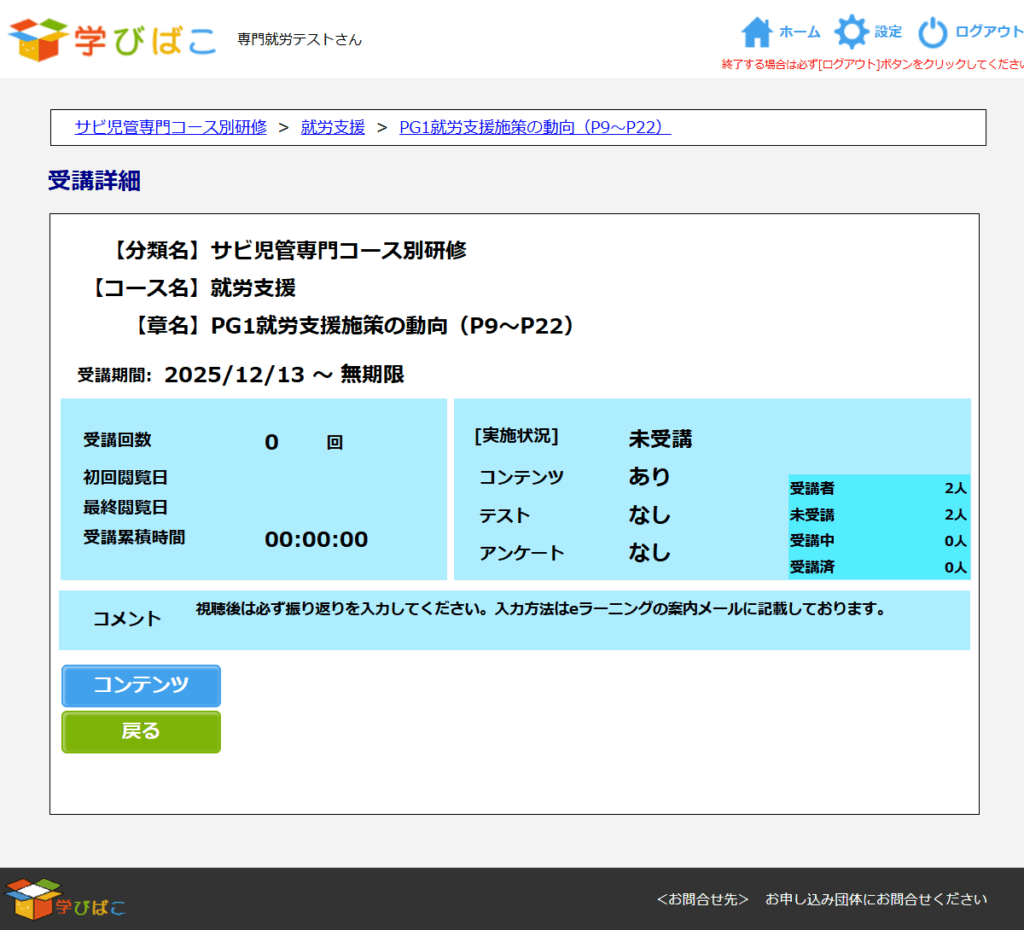Click the blue house Home icon
This screenshot has height=930, width=1024.
tap(757, 33)
